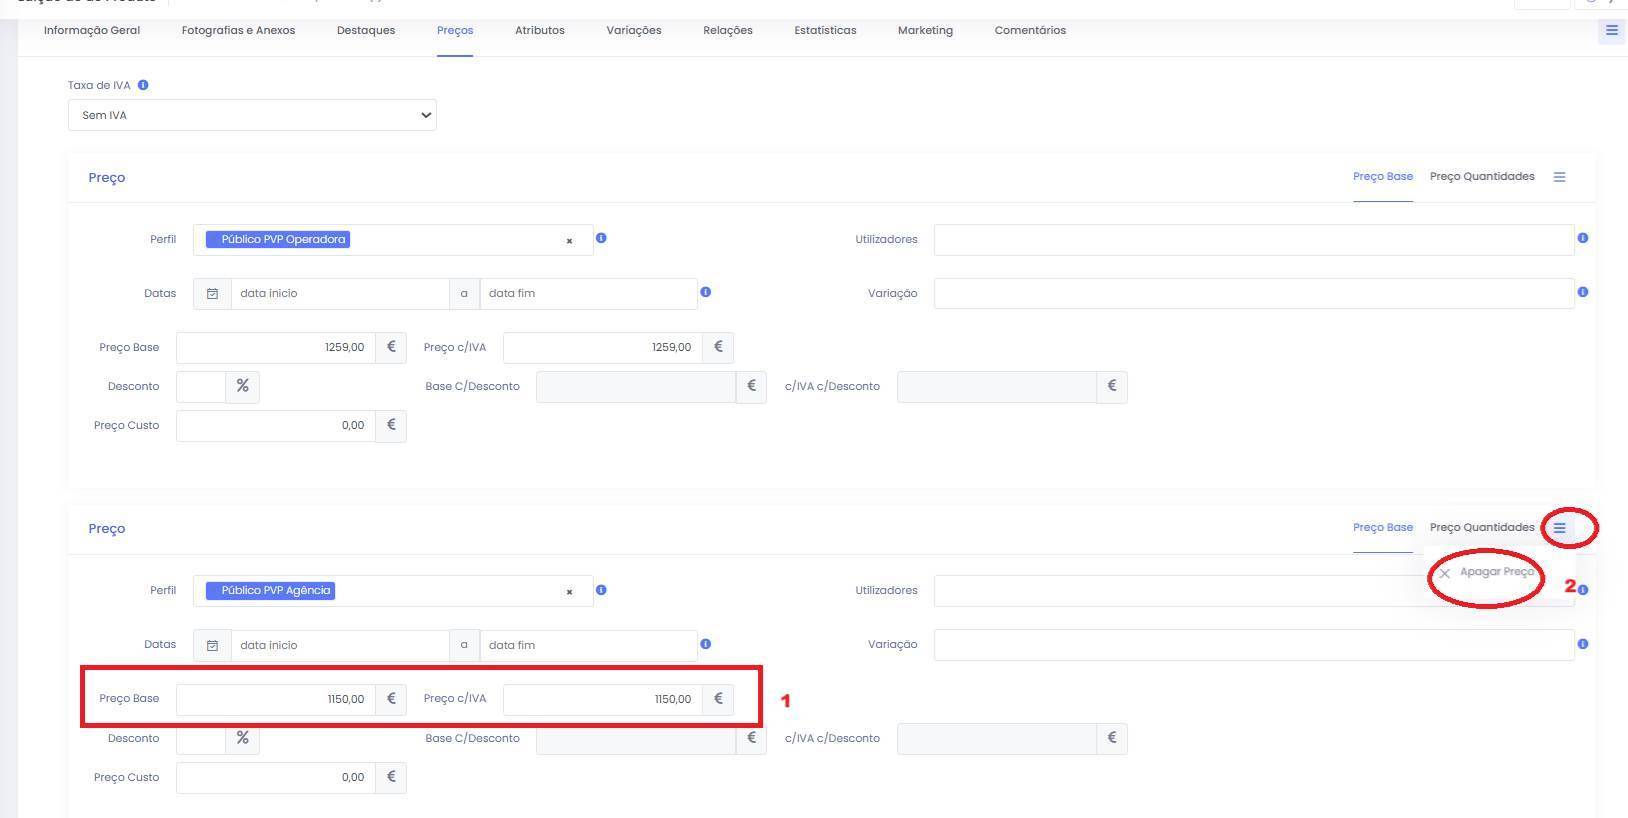
Task: Click the Desconto percent field in the first panel
Action: pyautogui.click(x=201, y=387)
